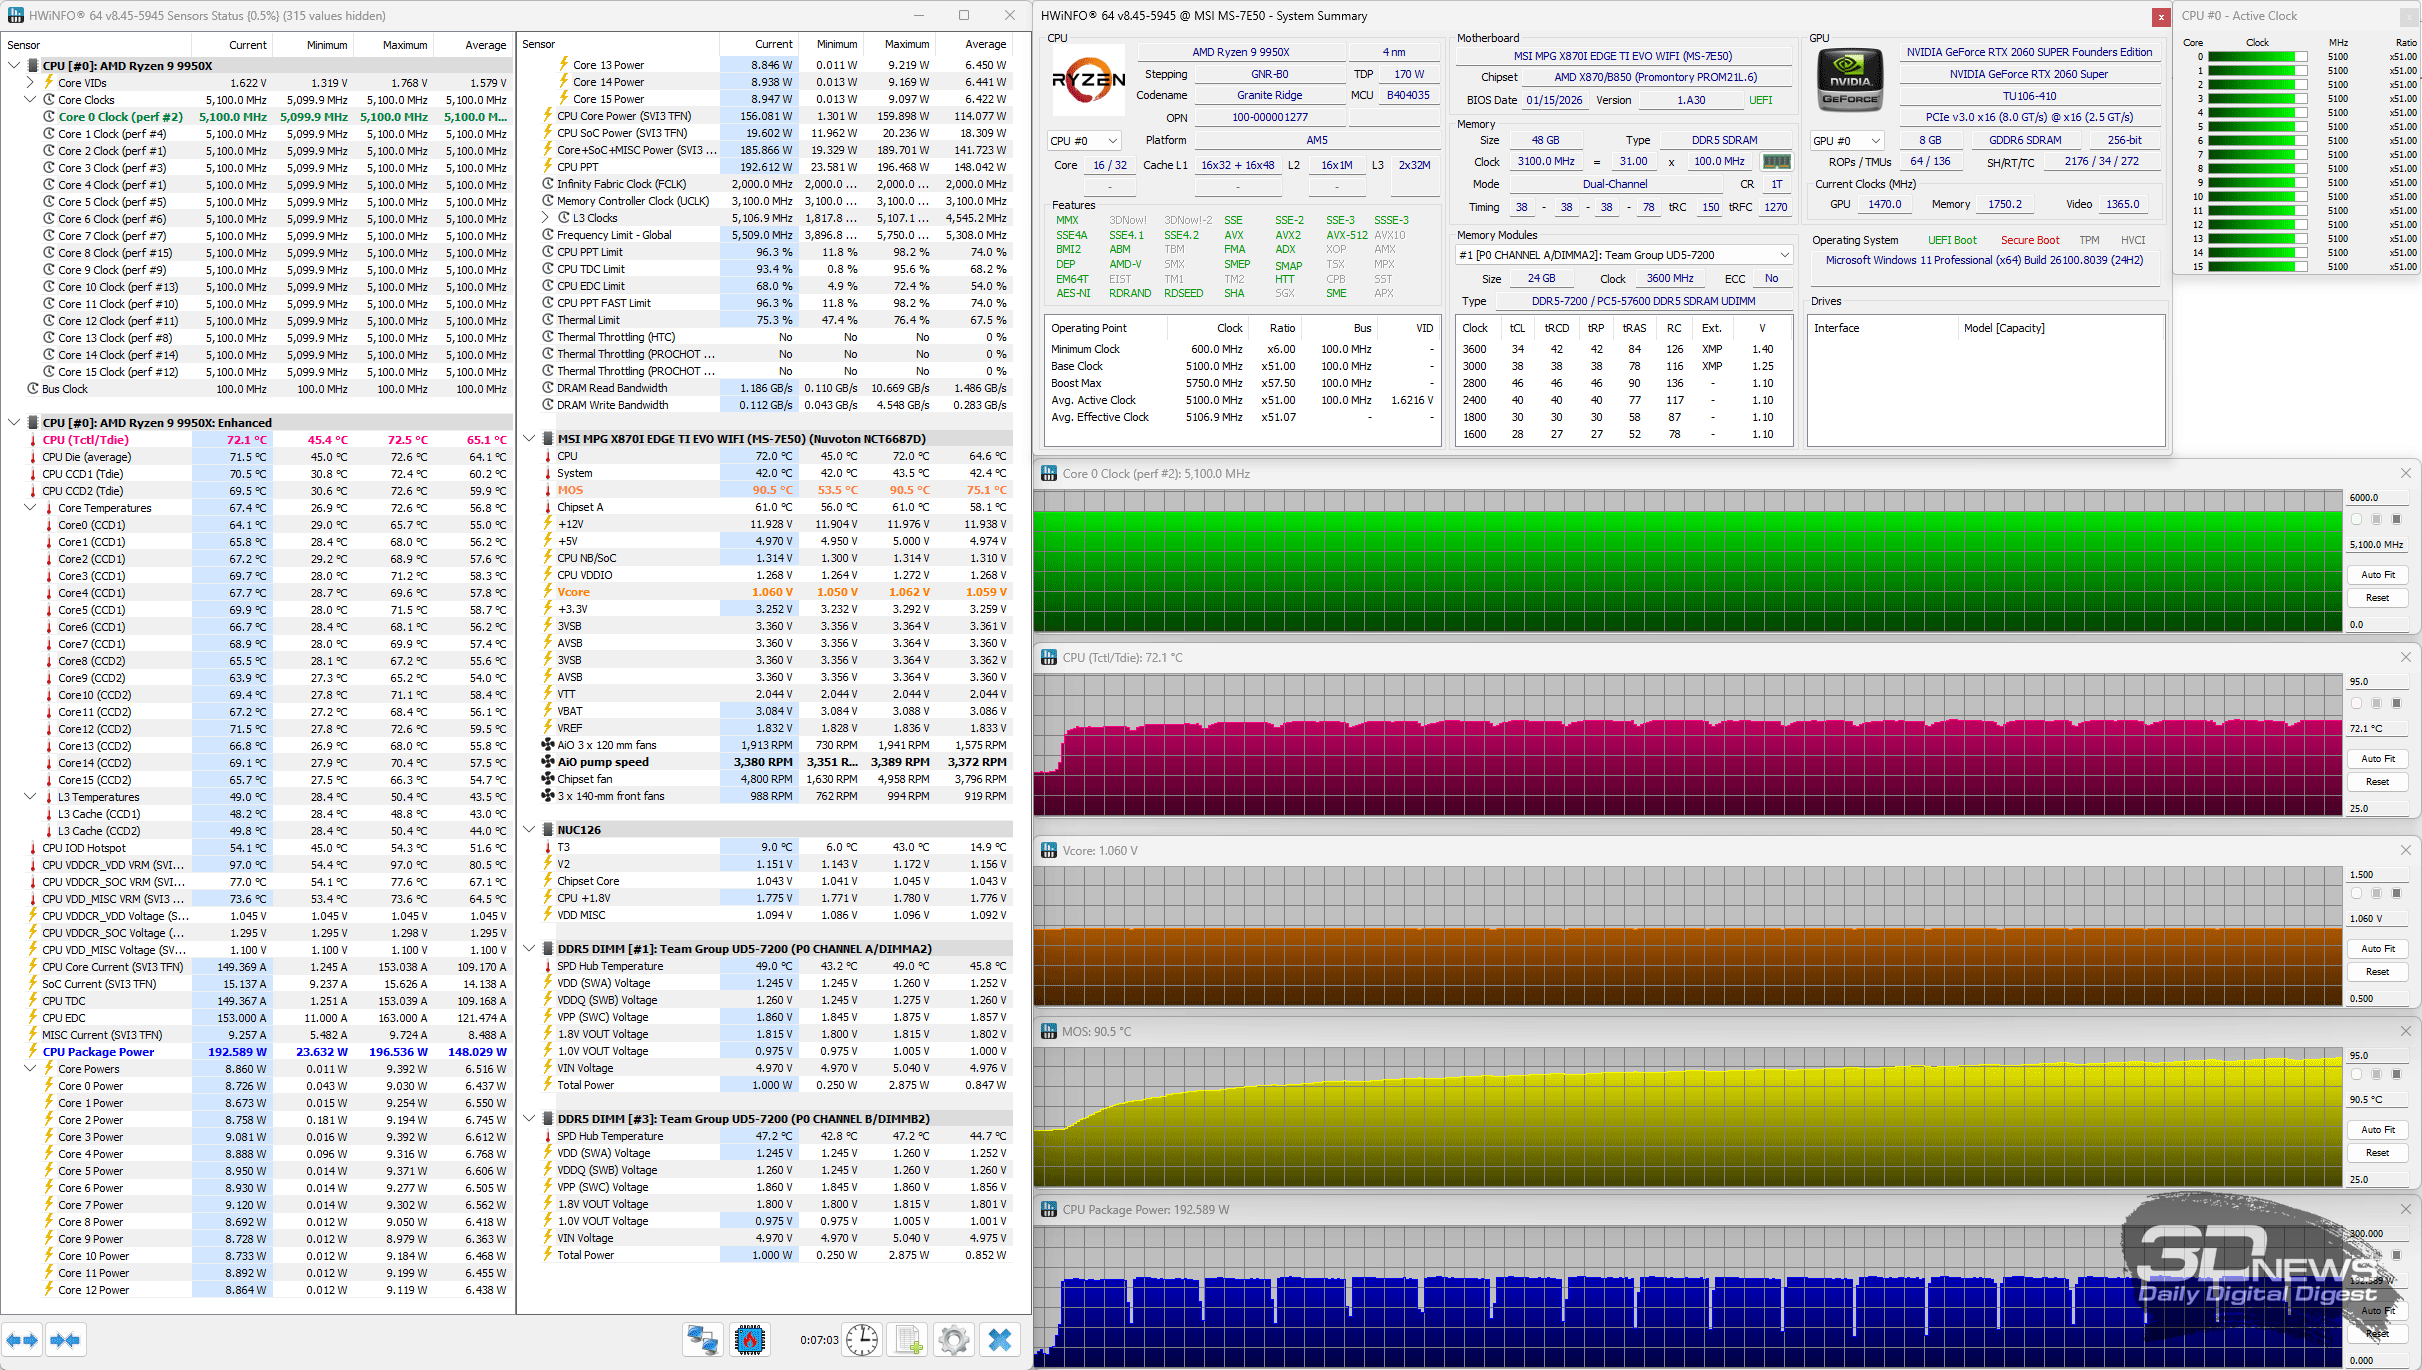Expand the Core VIDs tree node
Screen dimensions: 2422x1370
click(x=30, y=83)
